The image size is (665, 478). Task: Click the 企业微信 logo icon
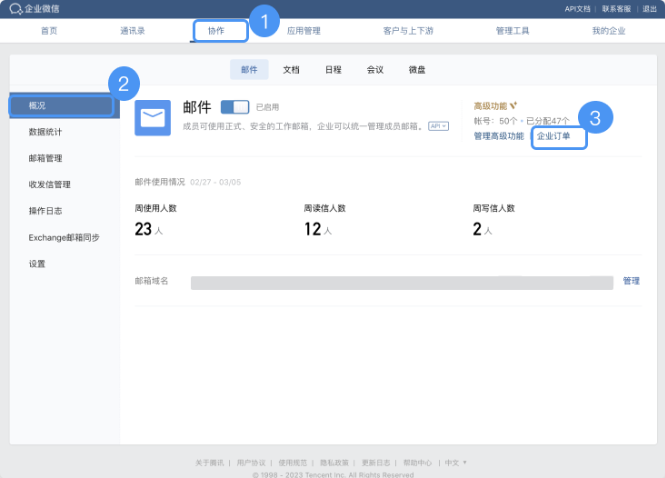pyautogui.click(x=15, y=8)
